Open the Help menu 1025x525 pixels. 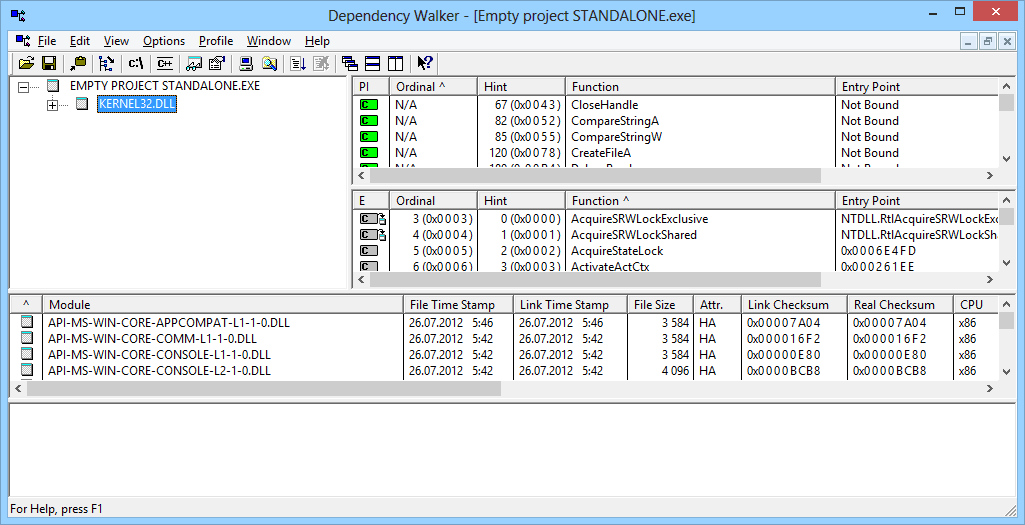coord(317,41)
